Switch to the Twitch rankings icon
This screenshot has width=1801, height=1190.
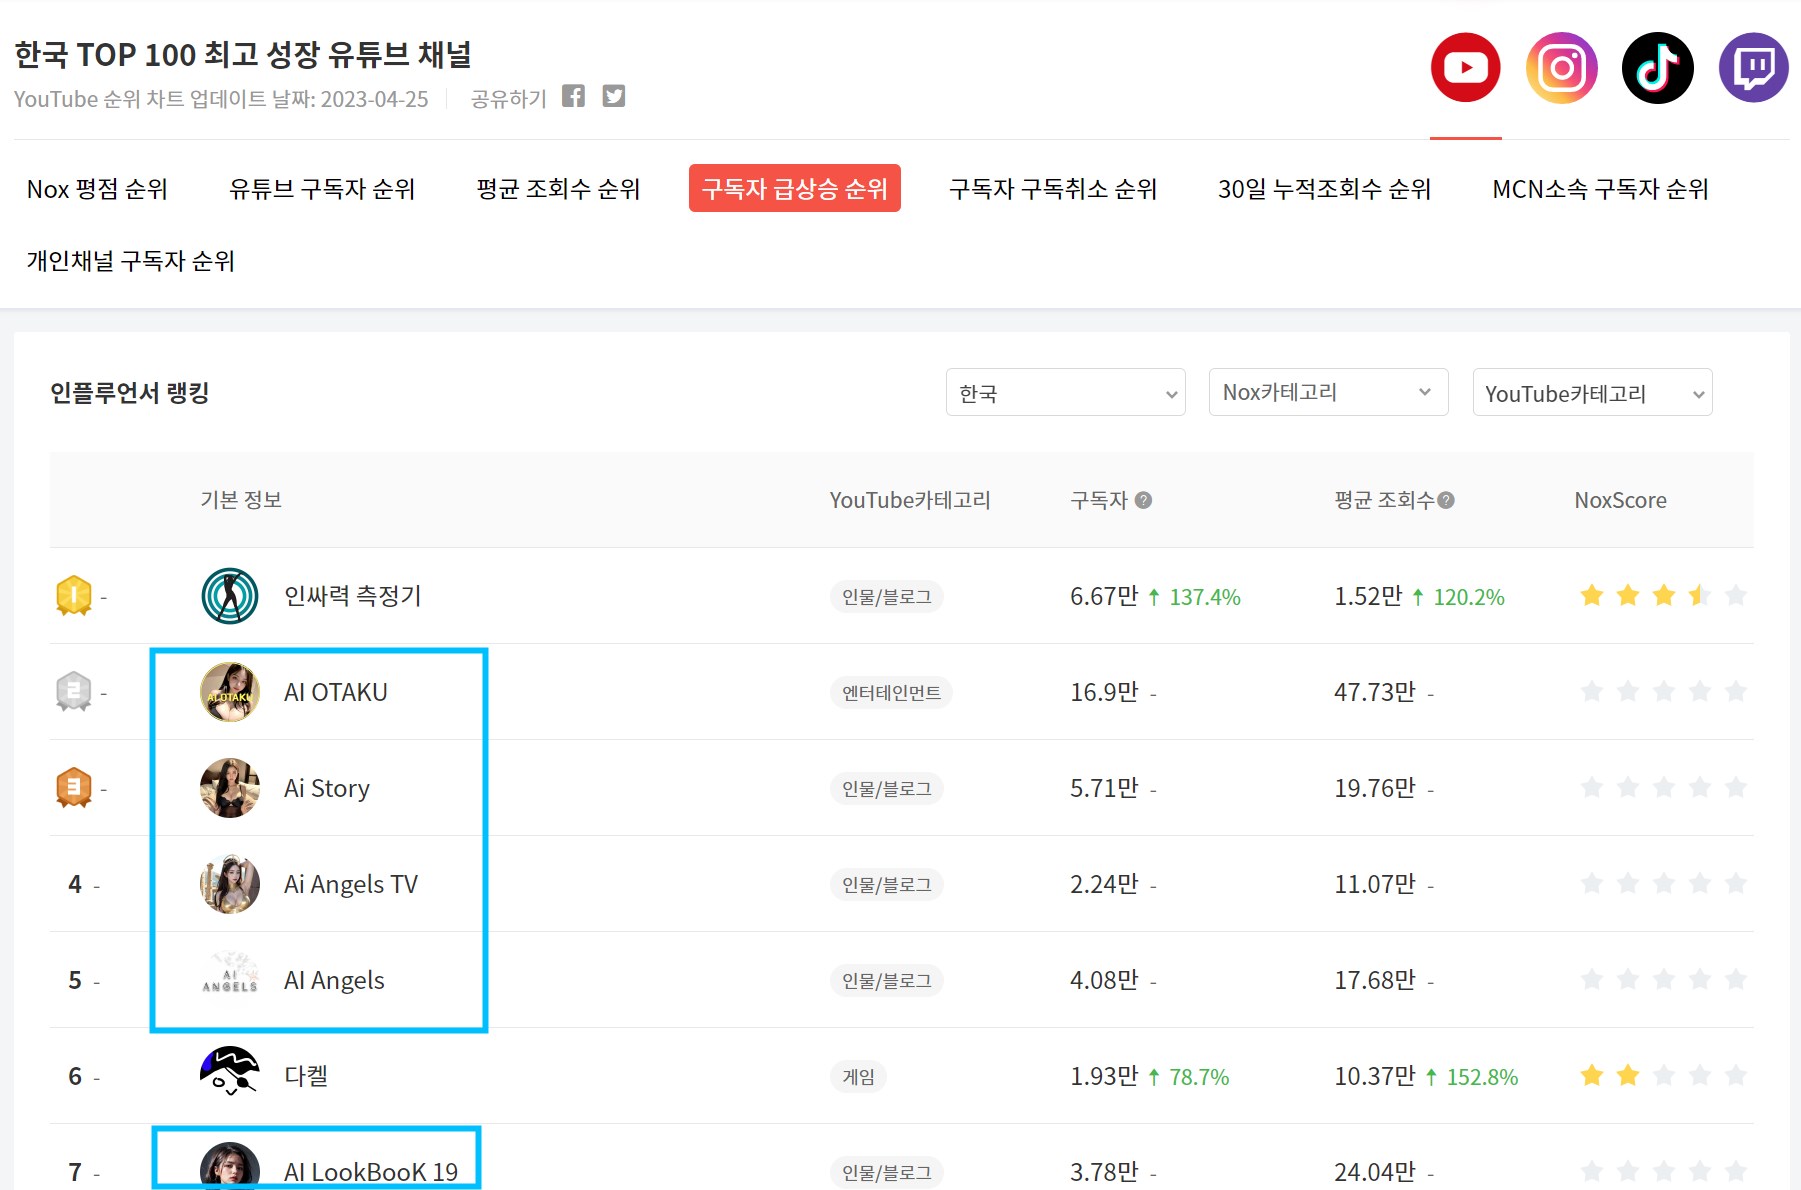(x=1753, y=68)
